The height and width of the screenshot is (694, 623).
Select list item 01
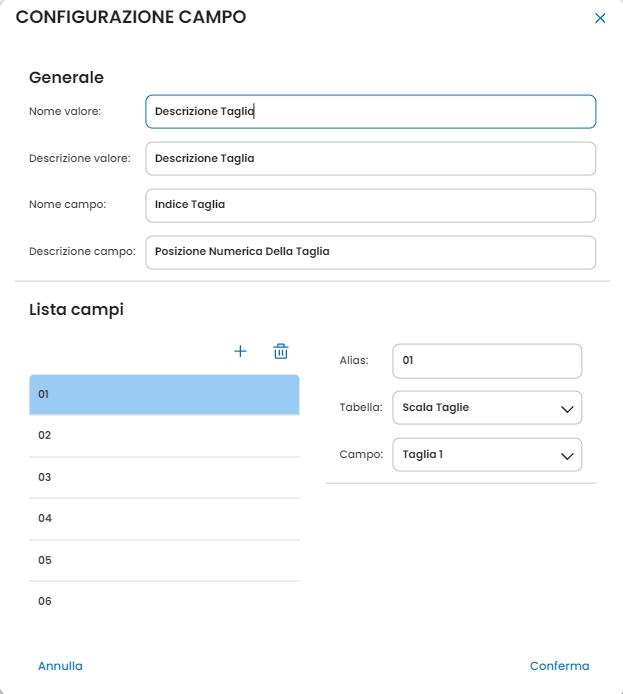[164, 394]
